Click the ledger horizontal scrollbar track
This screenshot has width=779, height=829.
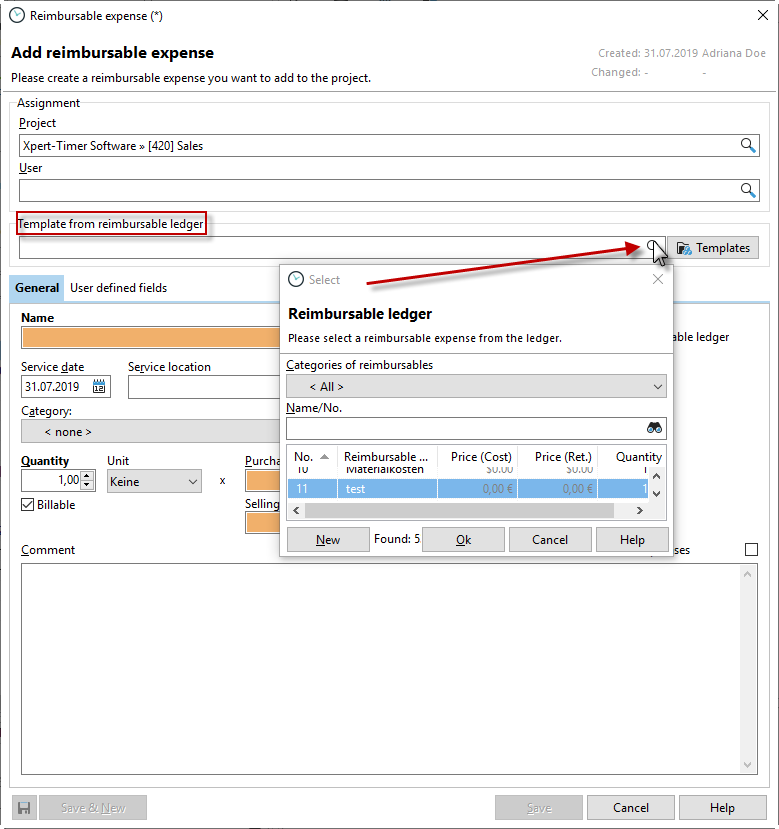[460, 511]
